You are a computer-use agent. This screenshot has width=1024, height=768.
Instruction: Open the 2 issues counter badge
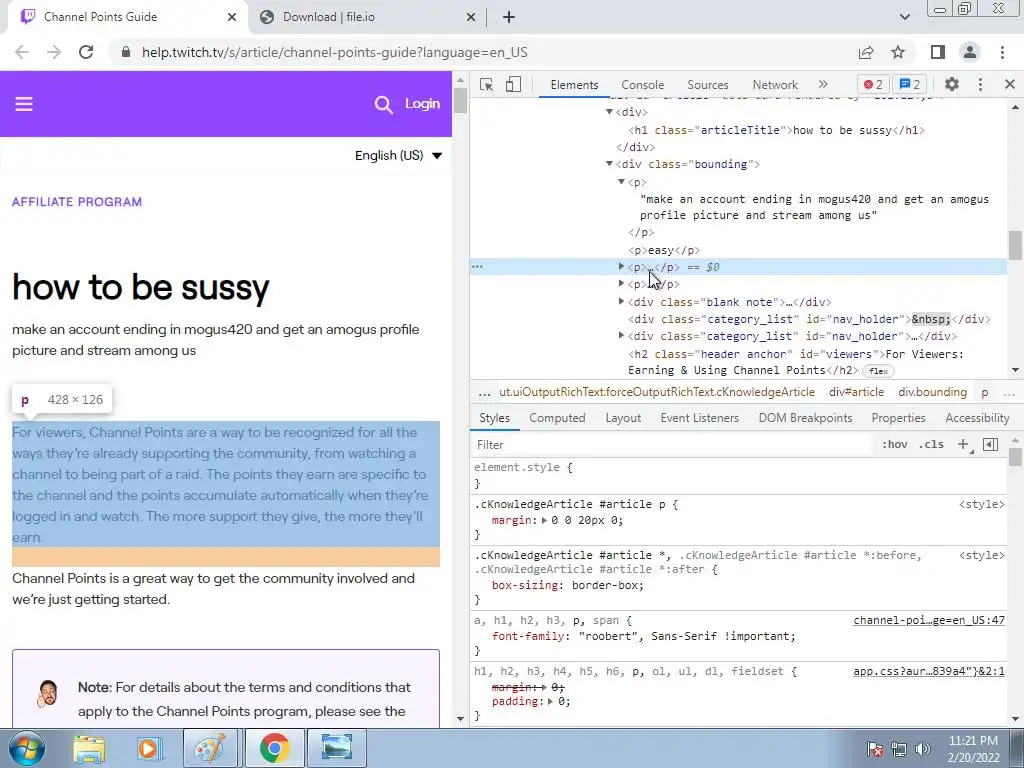pyautogui.click(x=910, y=84)
